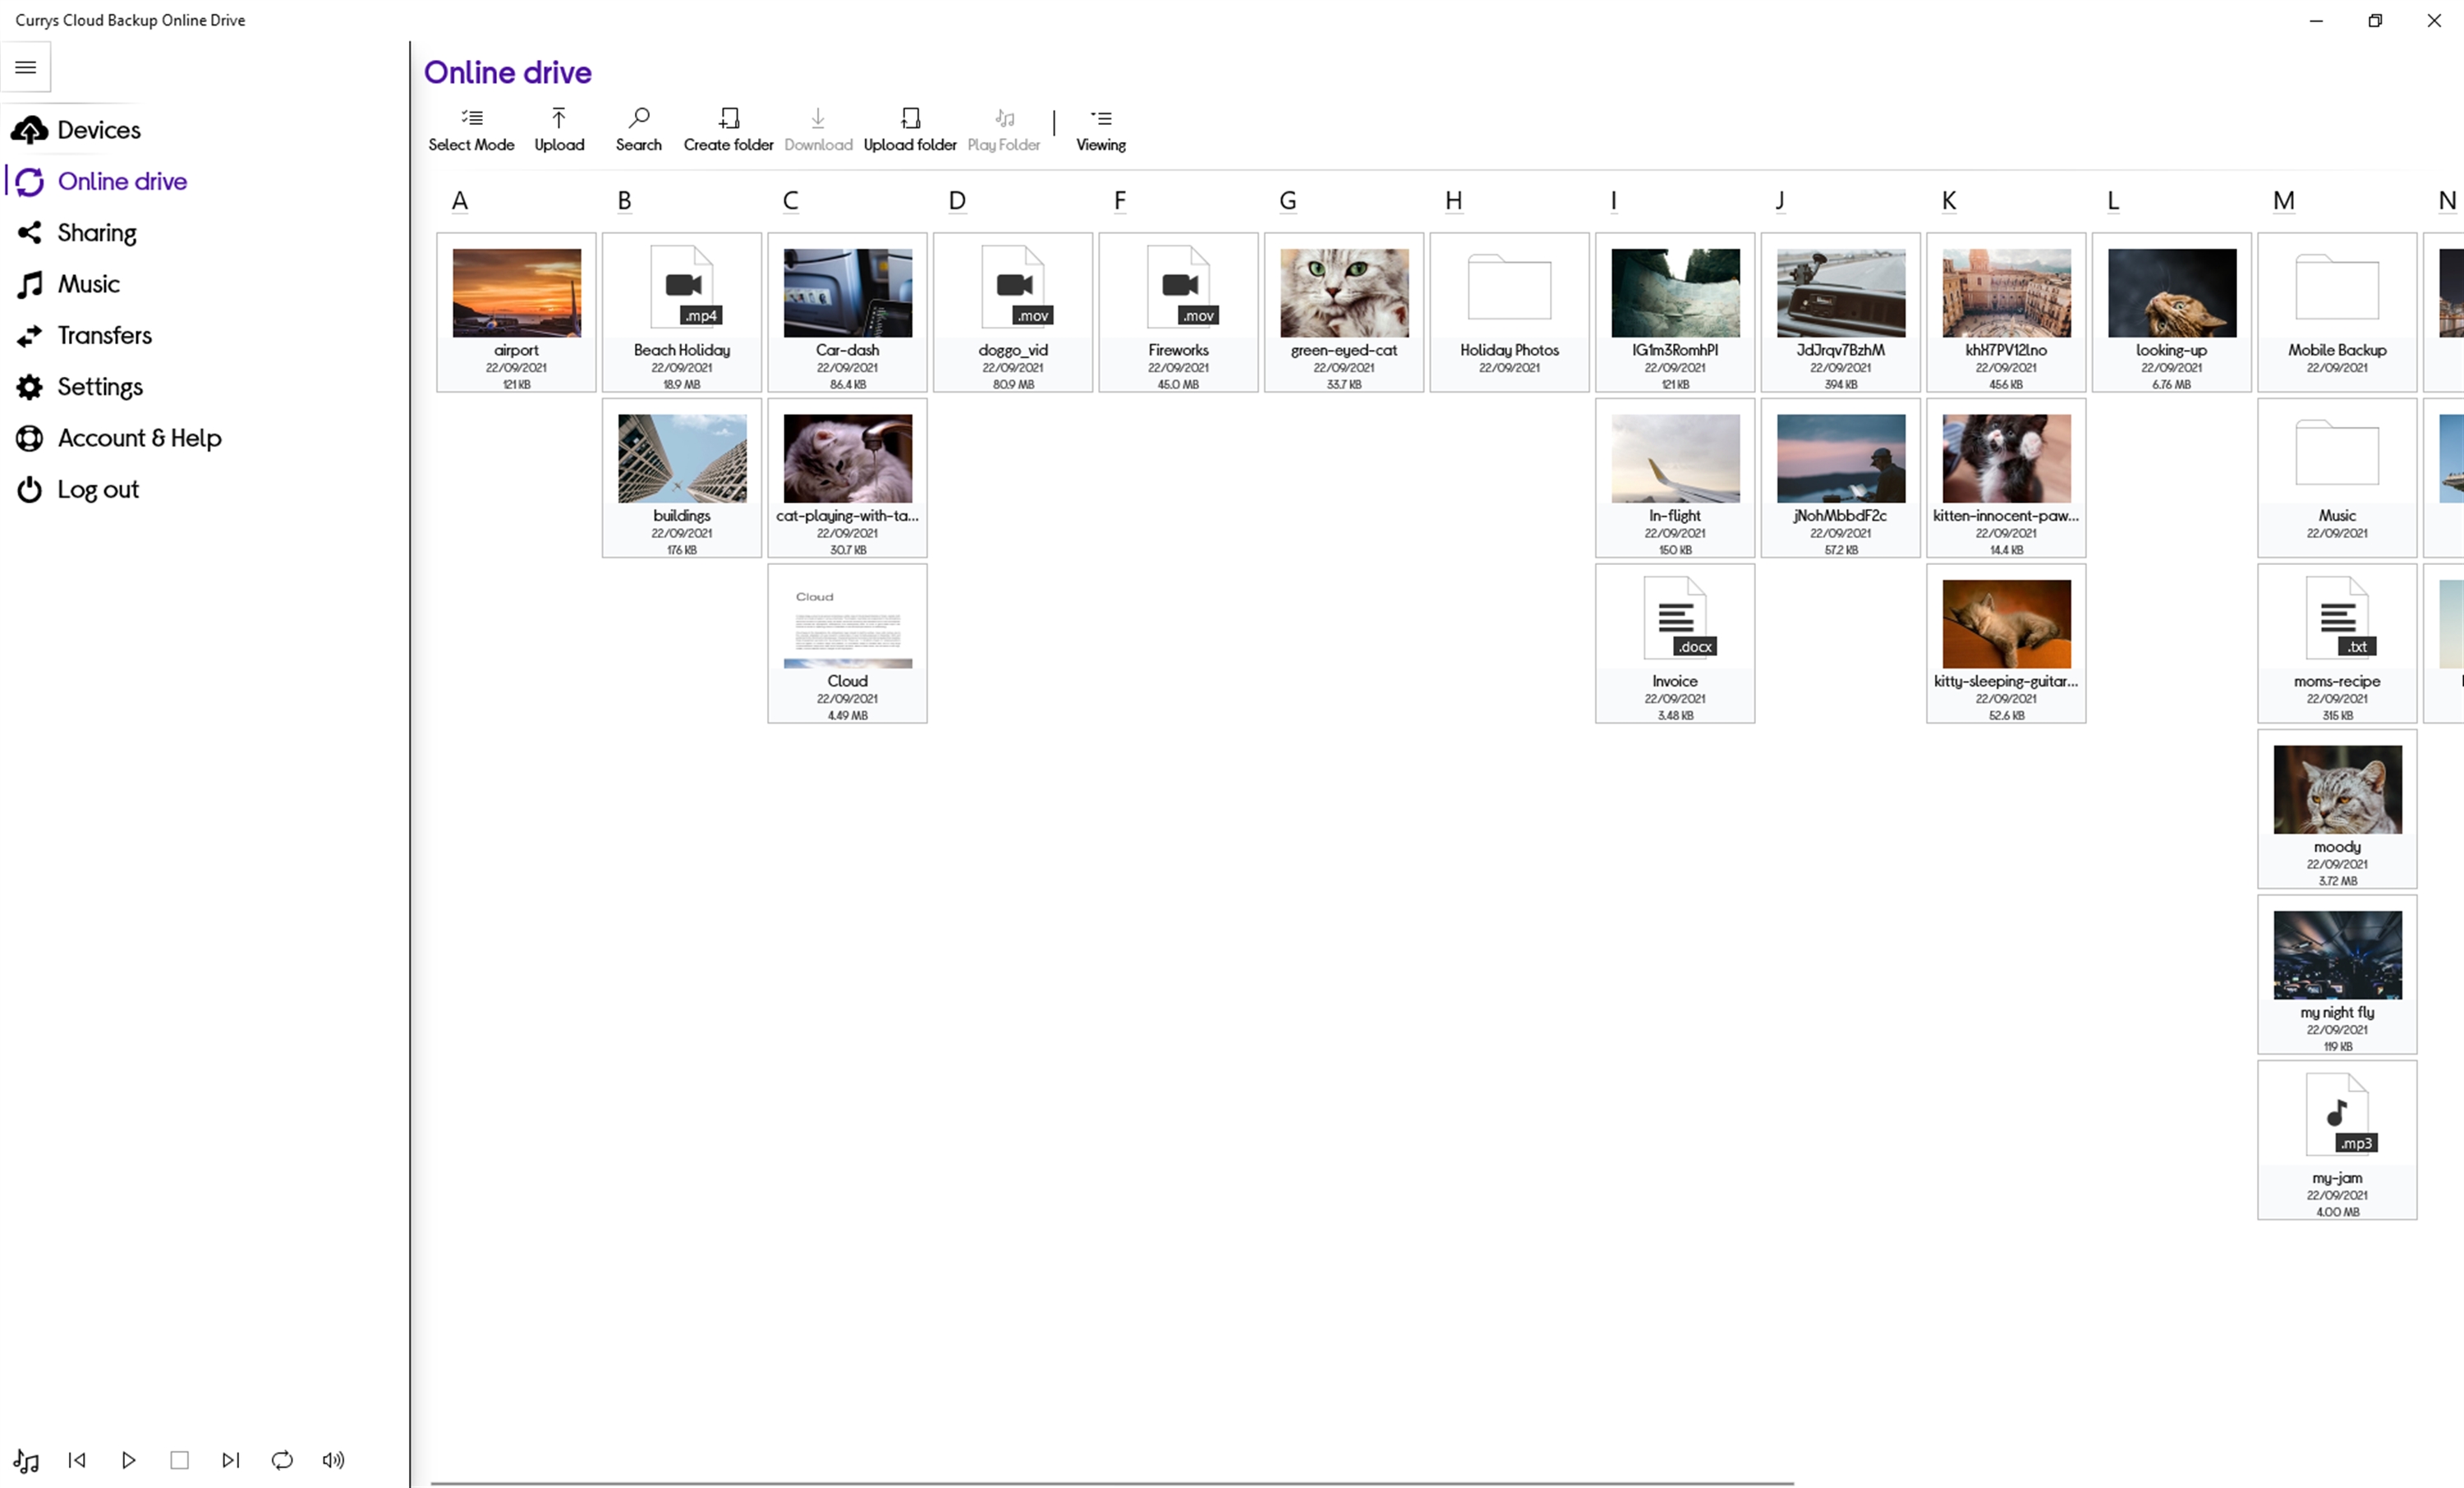Open the Transfers sidebar section
This screenshot has width=2464, height=1488.
104,336
